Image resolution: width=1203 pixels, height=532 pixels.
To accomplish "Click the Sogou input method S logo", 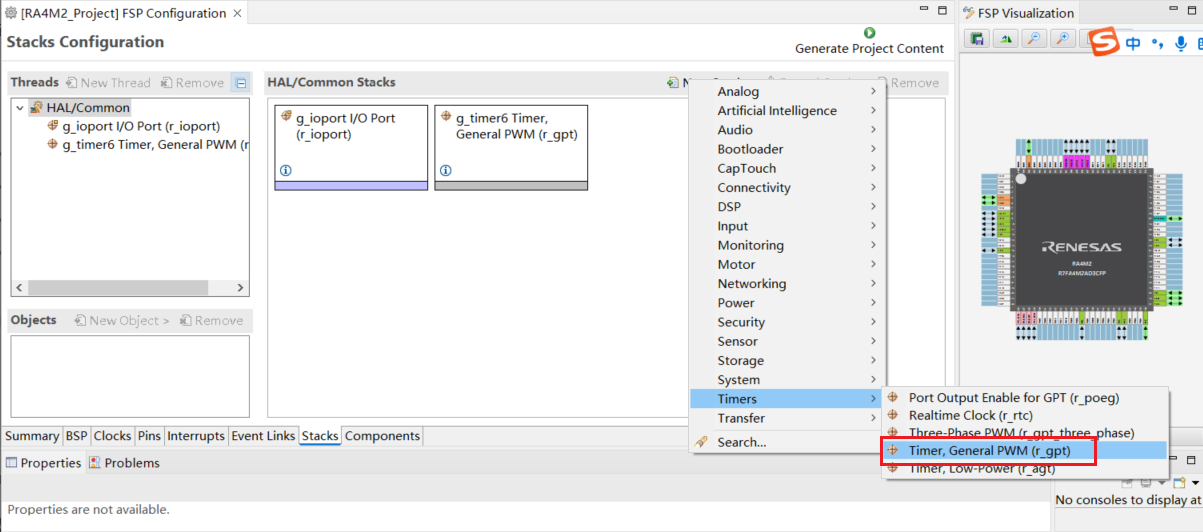I will (x=1102, y=43).
